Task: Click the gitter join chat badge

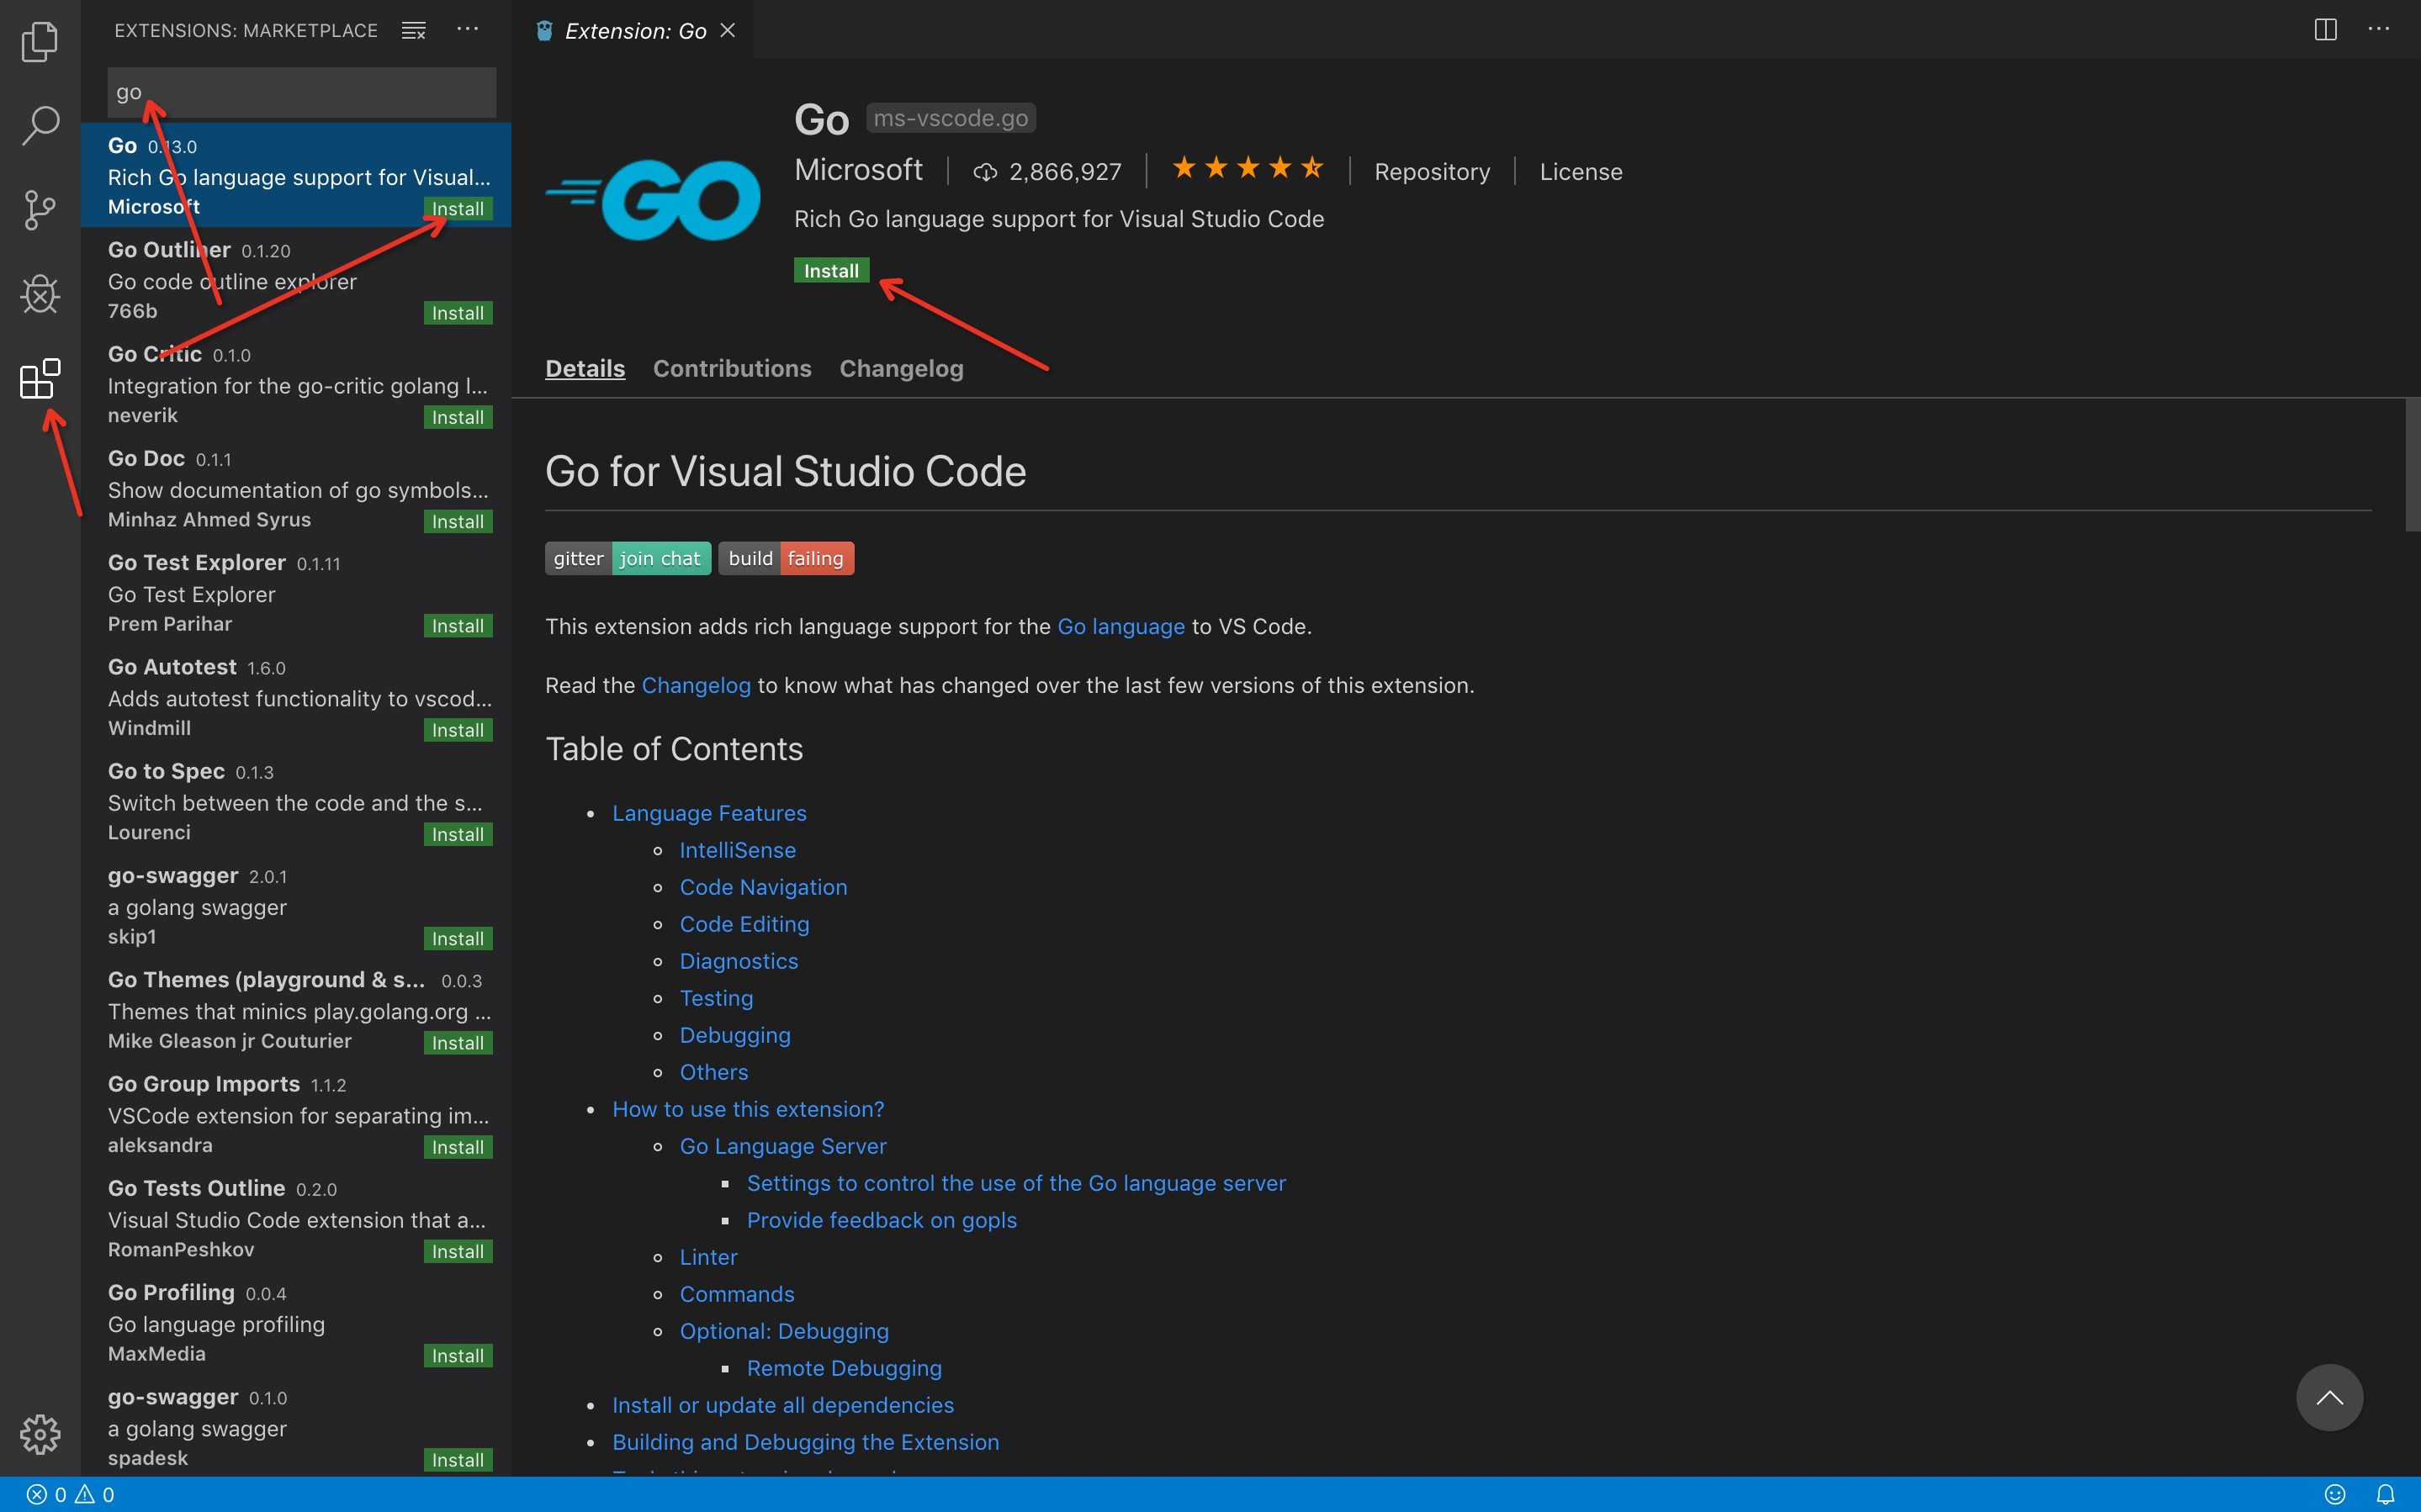Action: (628, 558)
